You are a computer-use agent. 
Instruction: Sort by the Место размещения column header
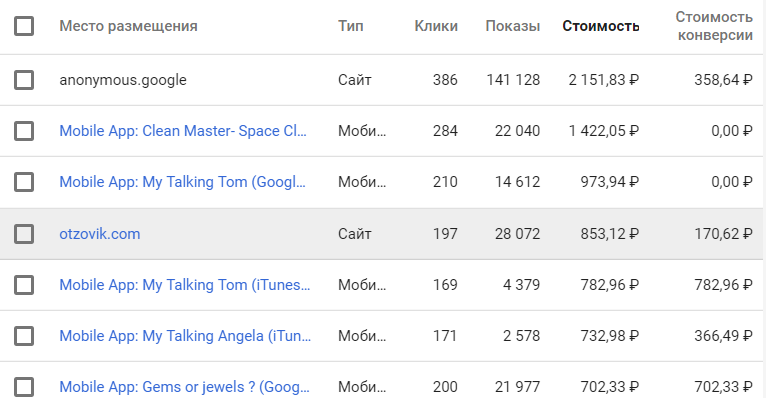point(128,26)
